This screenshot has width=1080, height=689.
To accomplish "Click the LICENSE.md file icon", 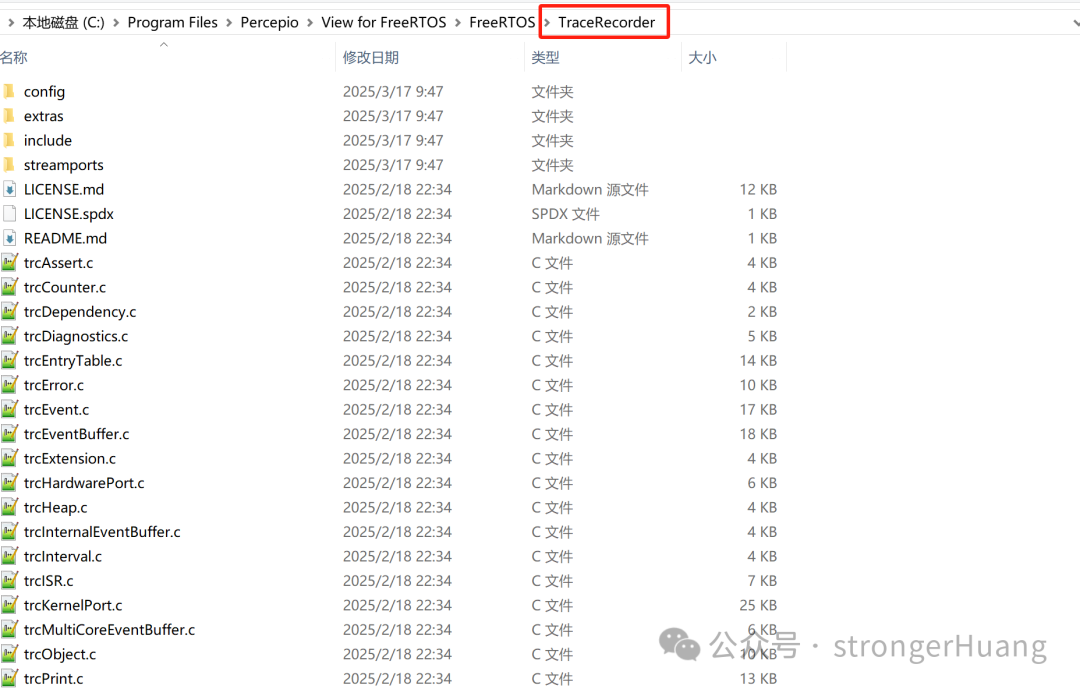I will [9, 189].
